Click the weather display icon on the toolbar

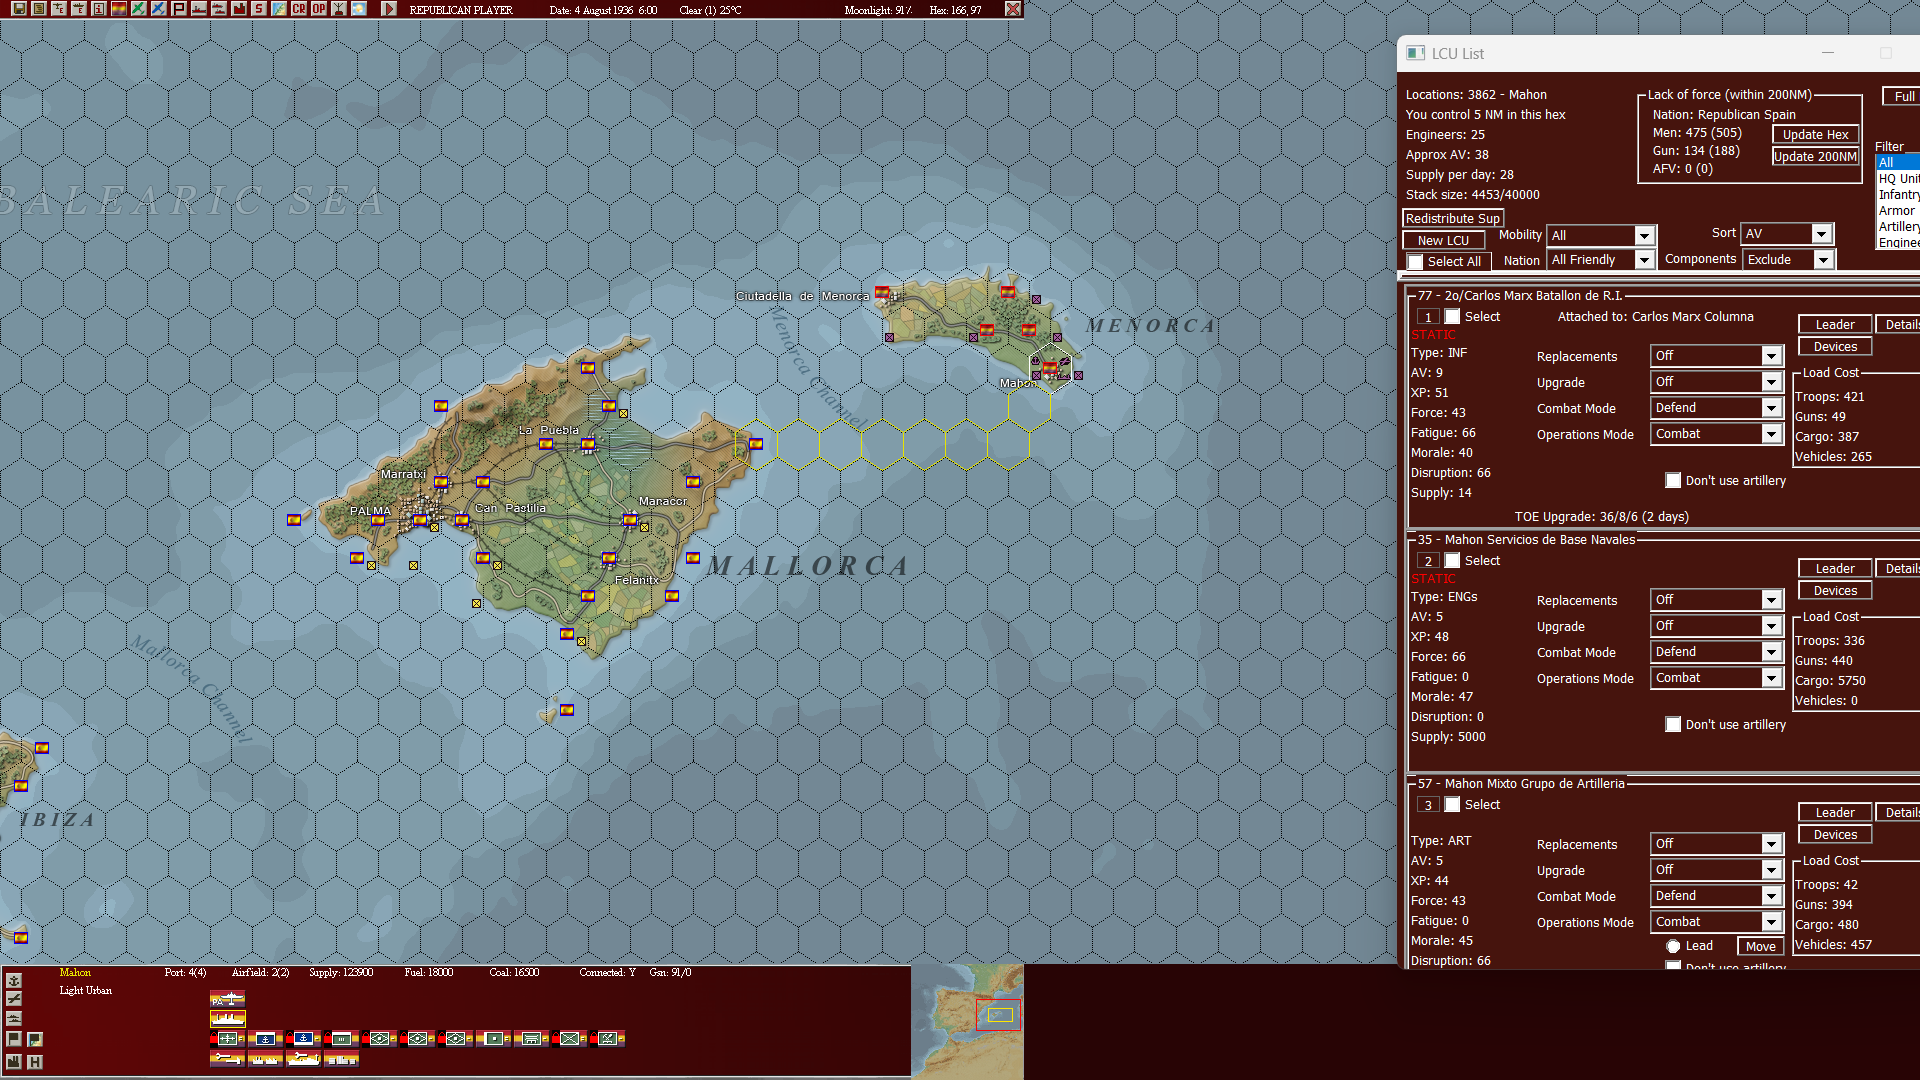(357, 9)
